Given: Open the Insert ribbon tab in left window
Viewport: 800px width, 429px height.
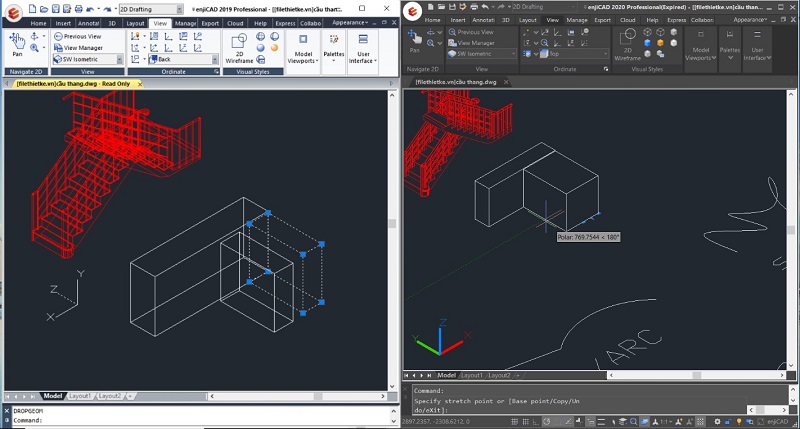Looking at the screenshot, I should click(63, 23).
